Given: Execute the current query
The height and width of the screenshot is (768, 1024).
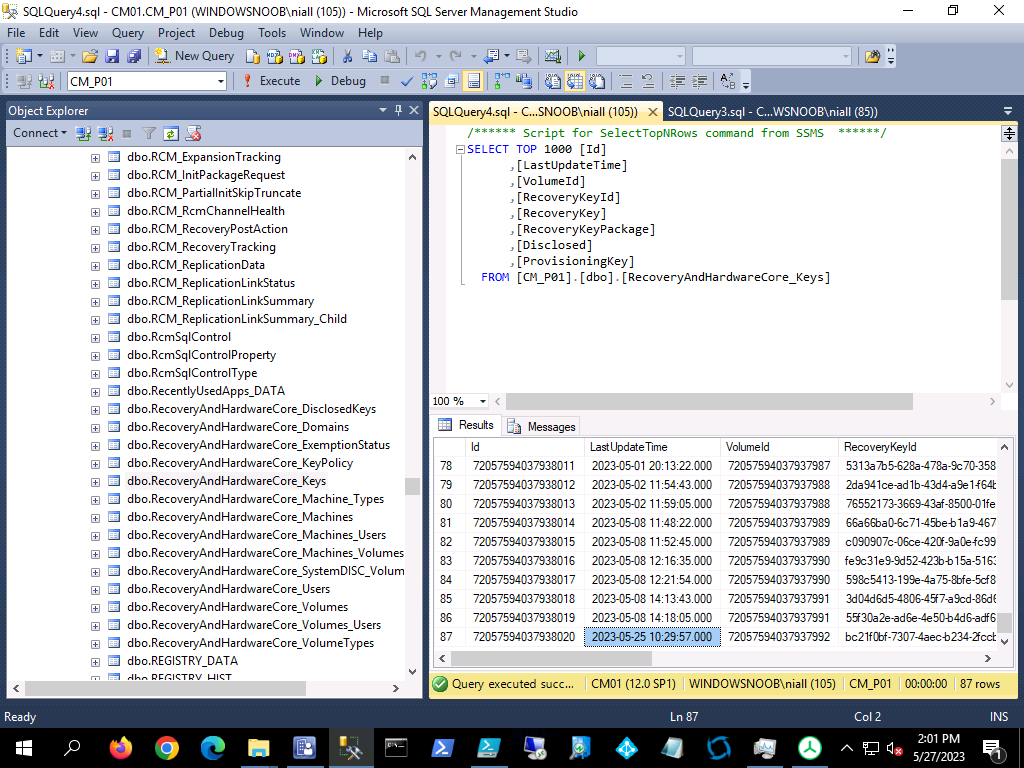Looking at the screenshot, I should [x=272, y=81].
